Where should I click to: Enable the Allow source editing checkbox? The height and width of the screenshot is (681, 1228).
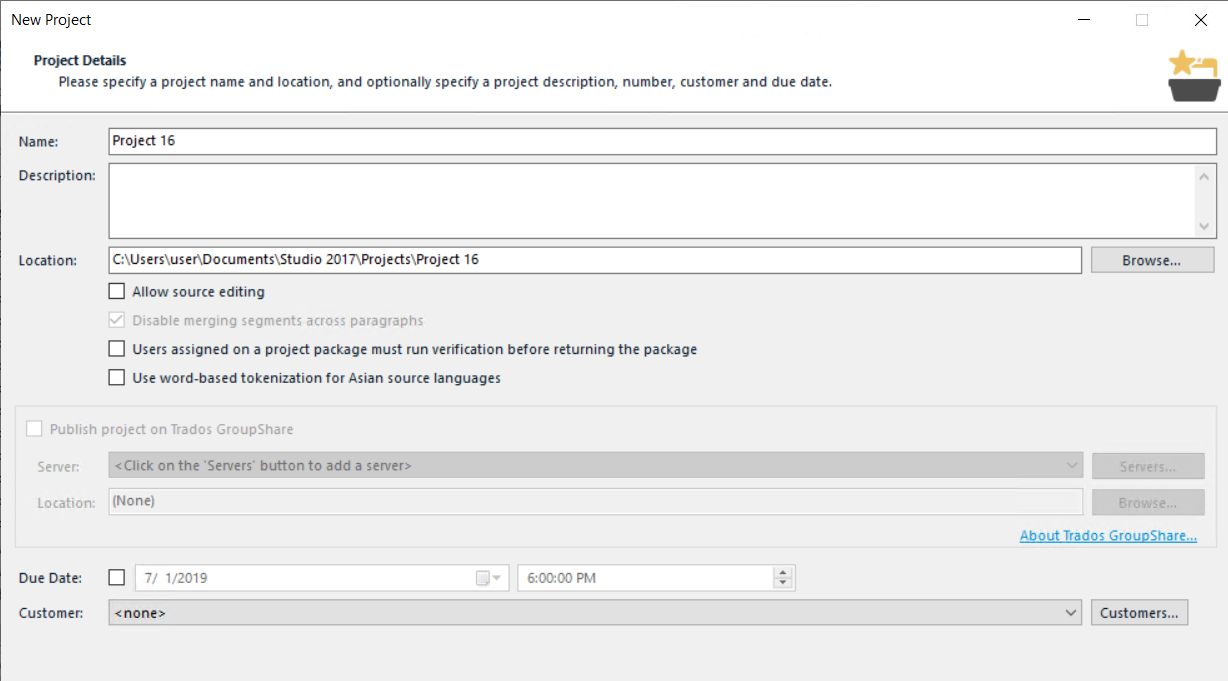coord(117,292)
